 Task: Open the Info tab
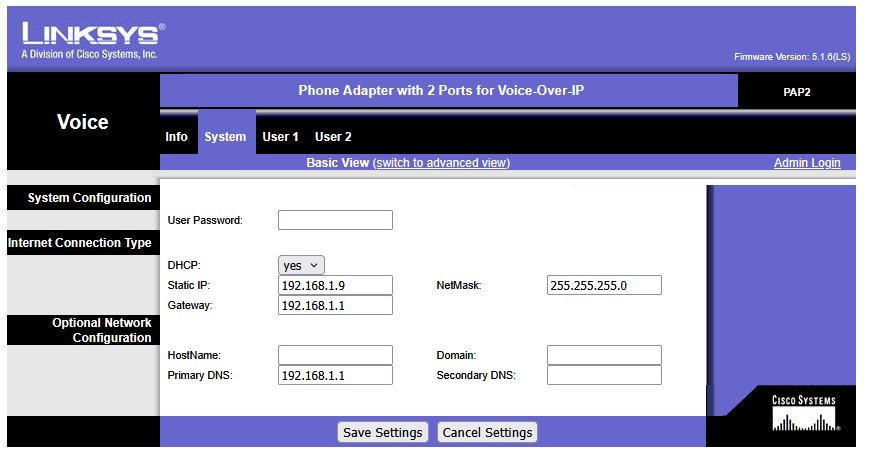tap(176, 137)
